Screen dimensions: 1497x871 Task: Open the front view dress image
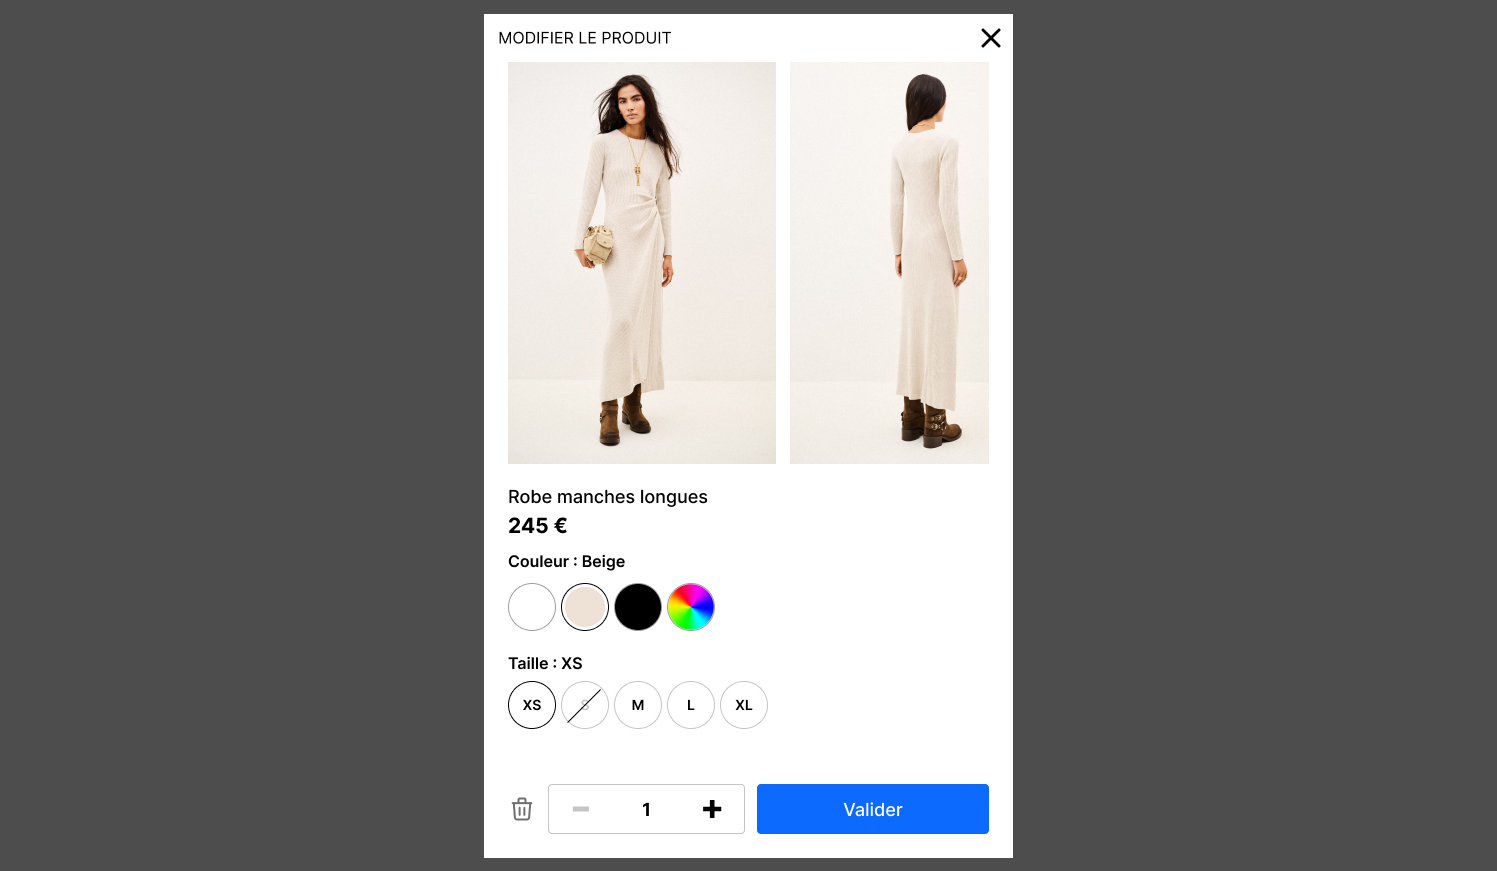click(642, 263)
